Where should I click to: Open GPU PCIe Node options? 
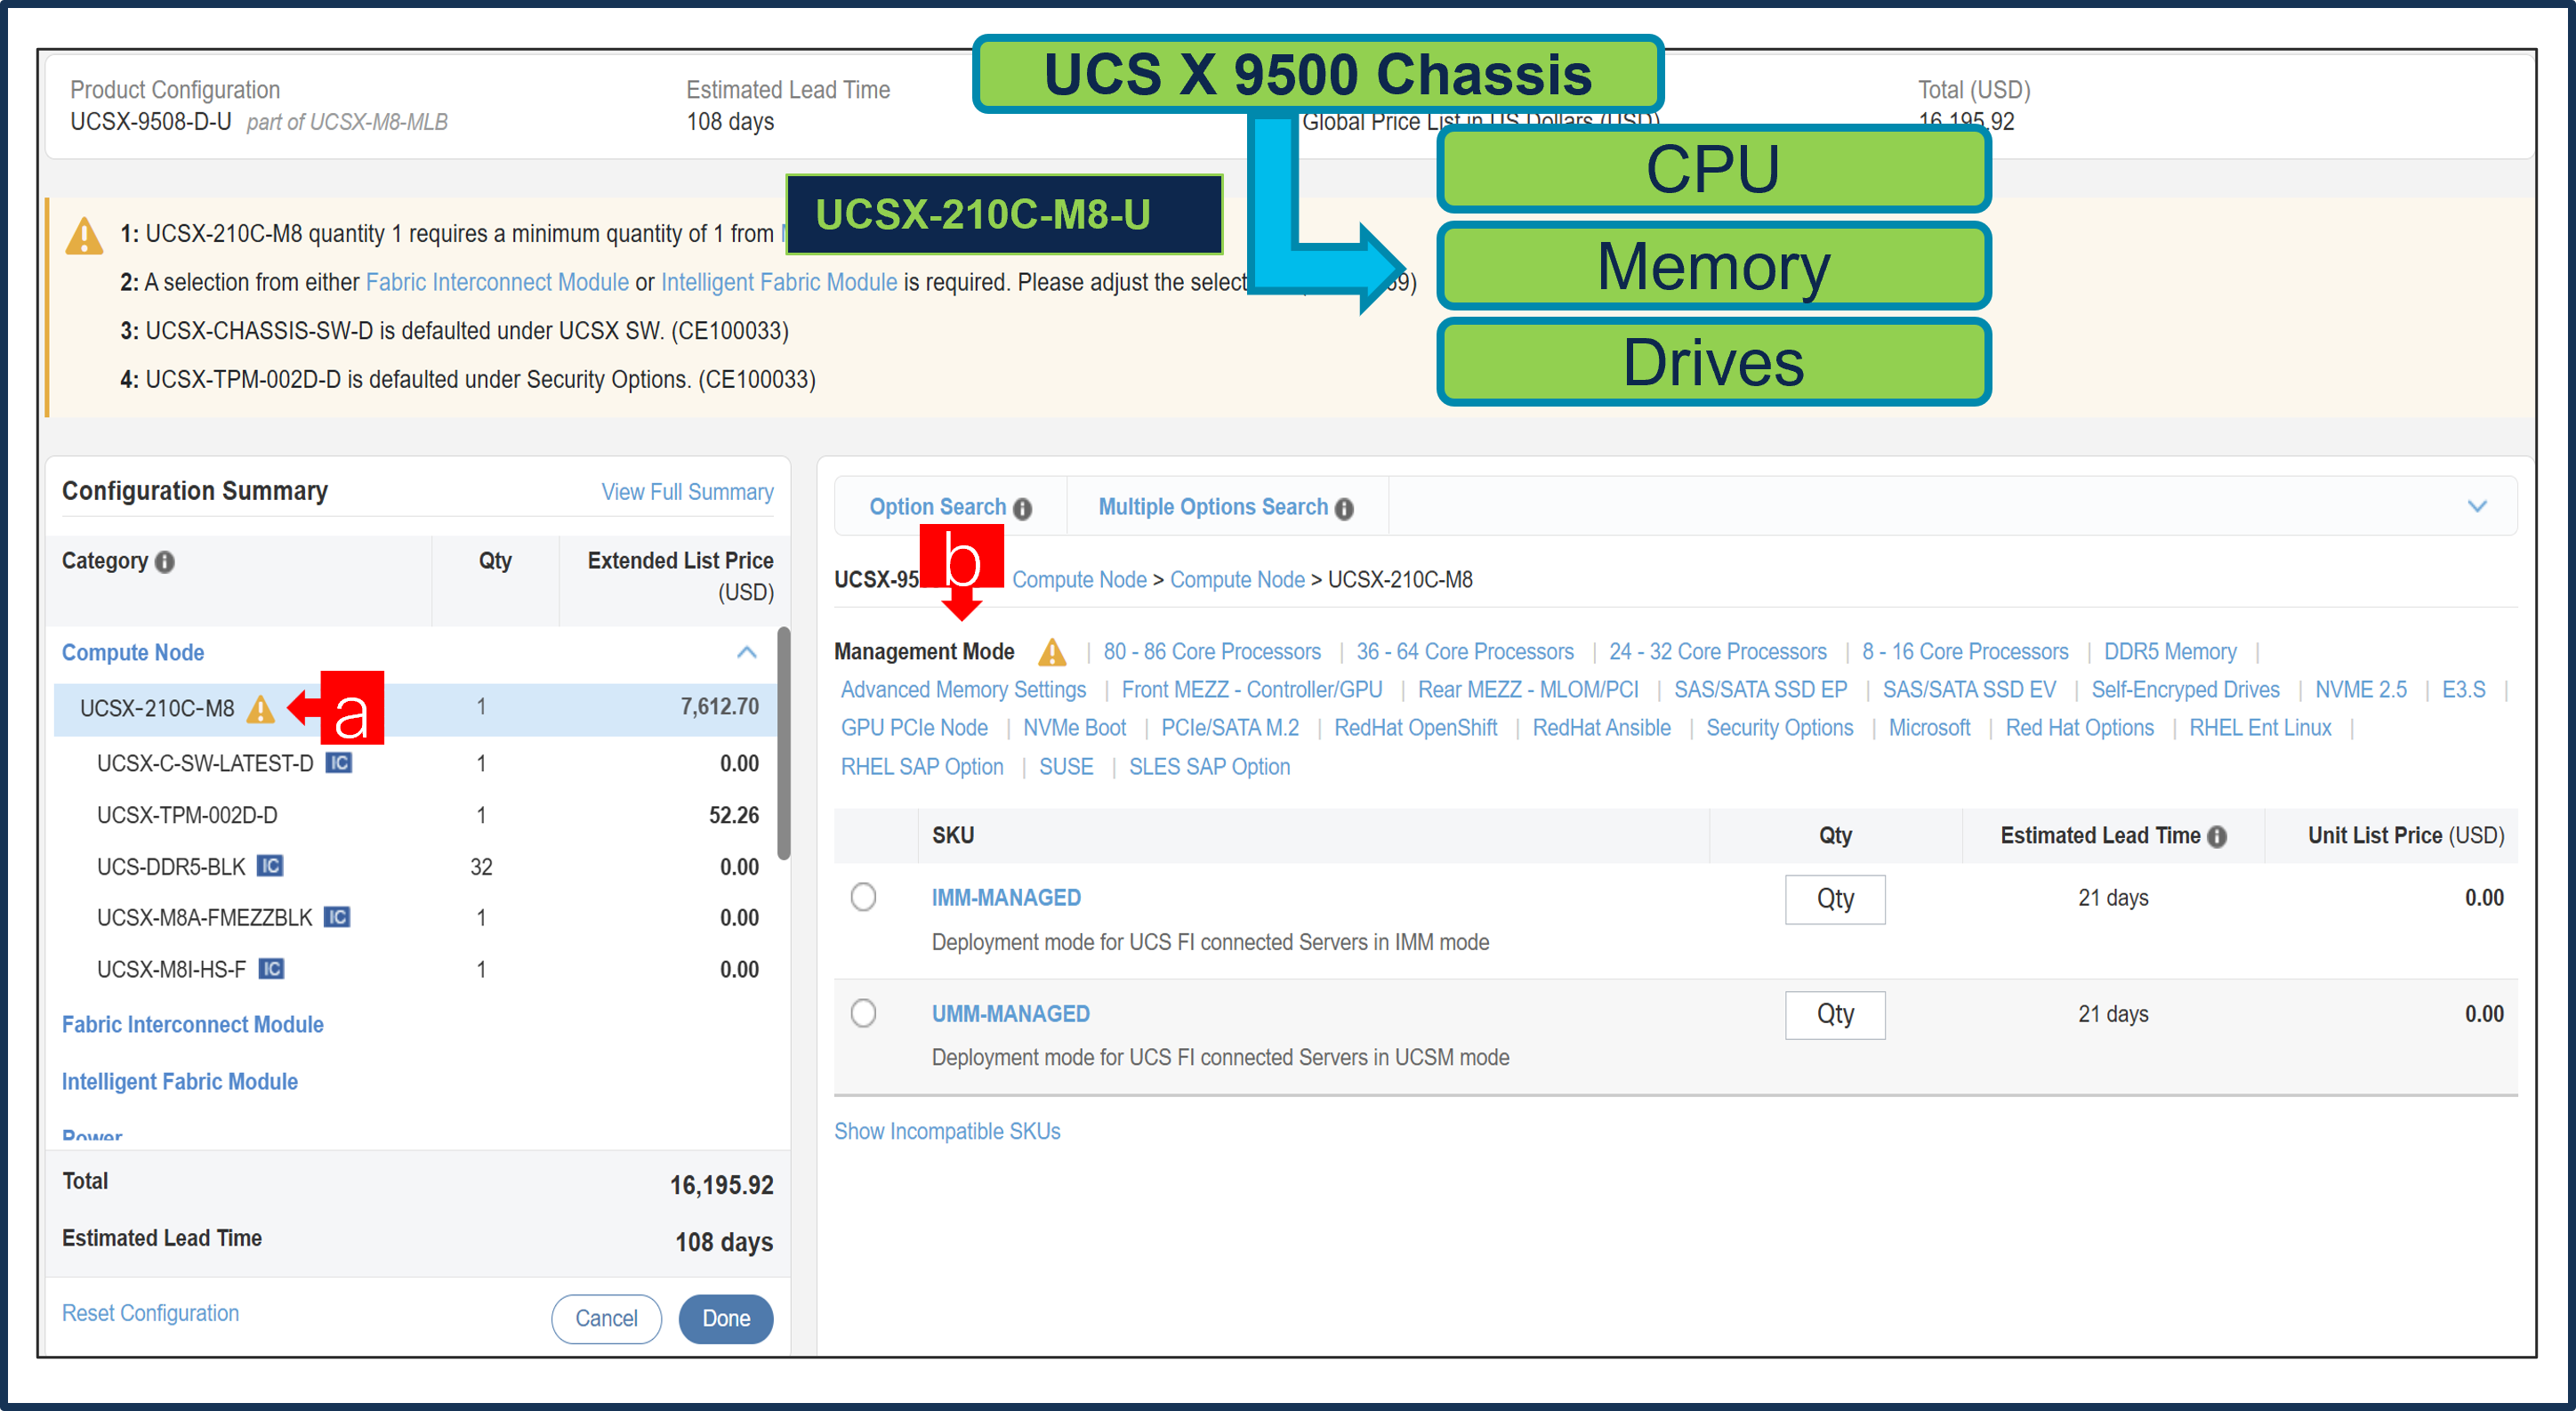[x=914, y=728]
